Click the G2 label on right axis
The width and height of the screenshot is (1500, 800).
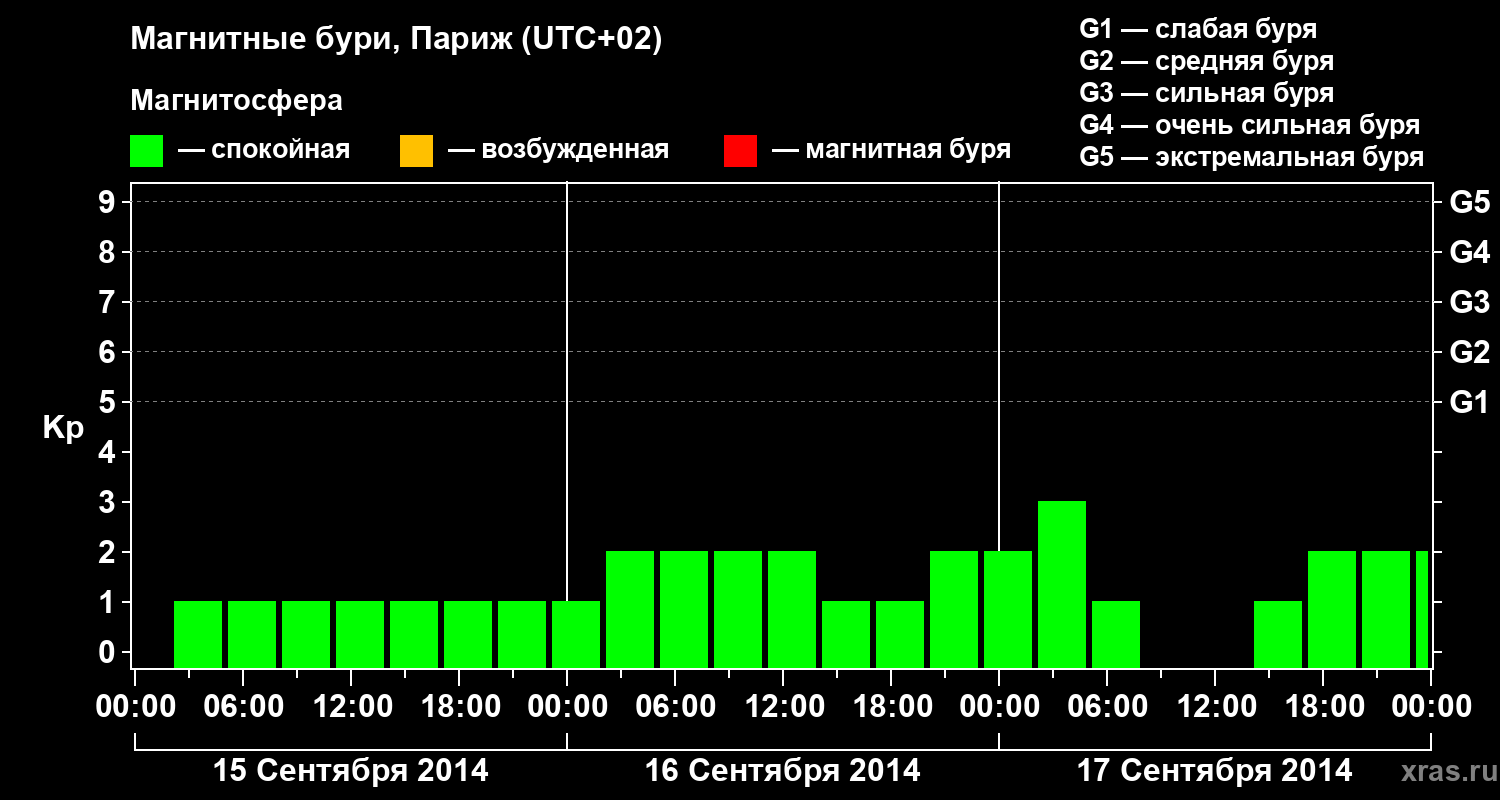[x=1469, y=352]
